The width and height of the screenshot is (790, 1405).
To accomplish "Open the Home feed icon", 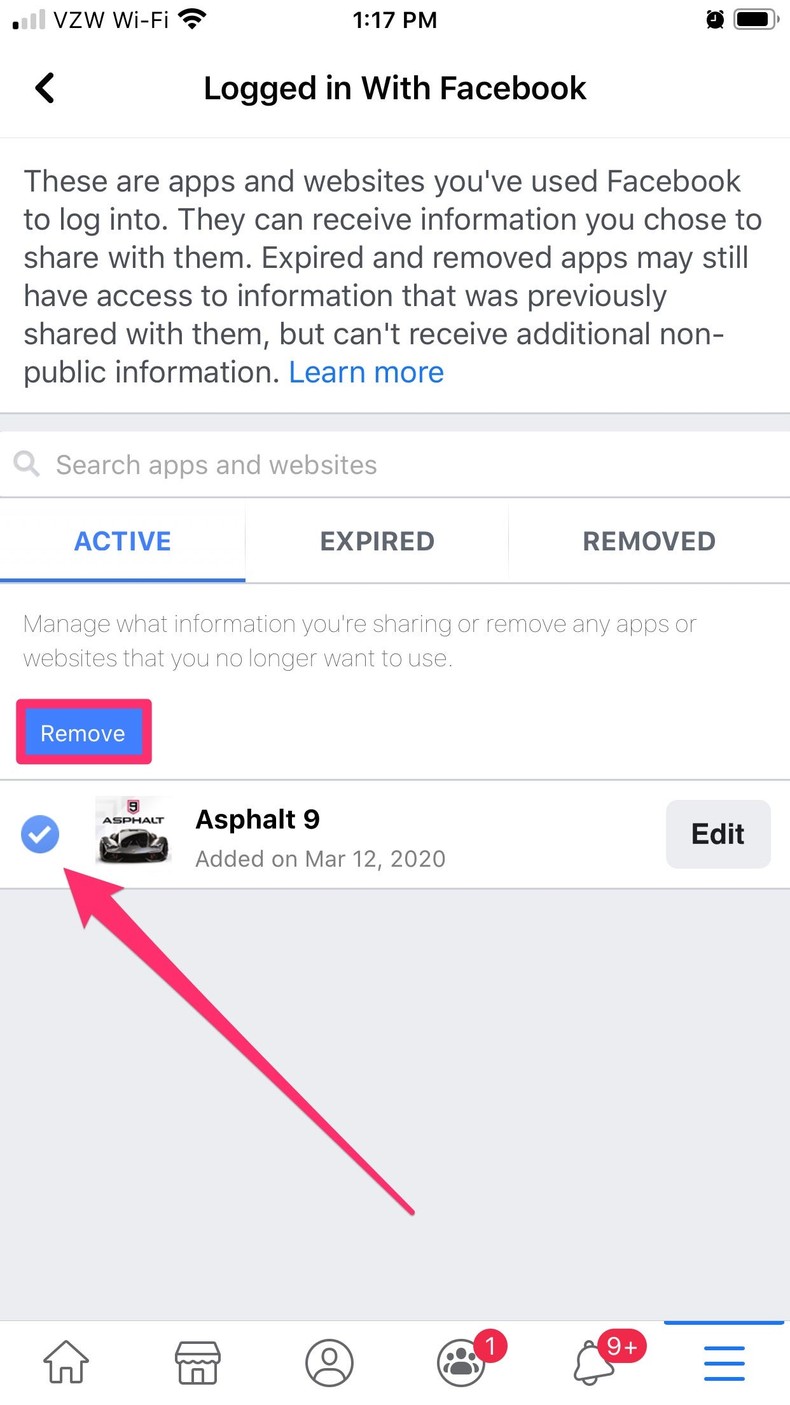I will 65,1362.
